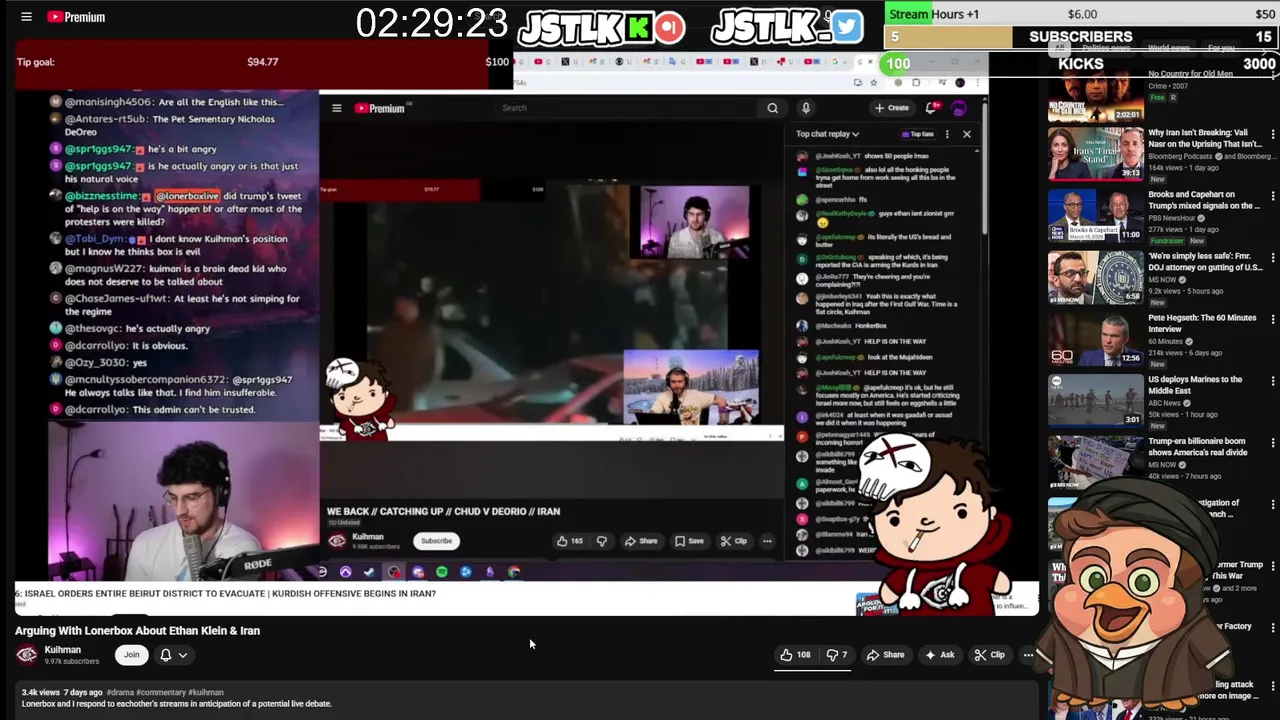Open the YouTube guide hamburger menu
This screenshot has height=720, width=1280.
click(x=26, y=17)
